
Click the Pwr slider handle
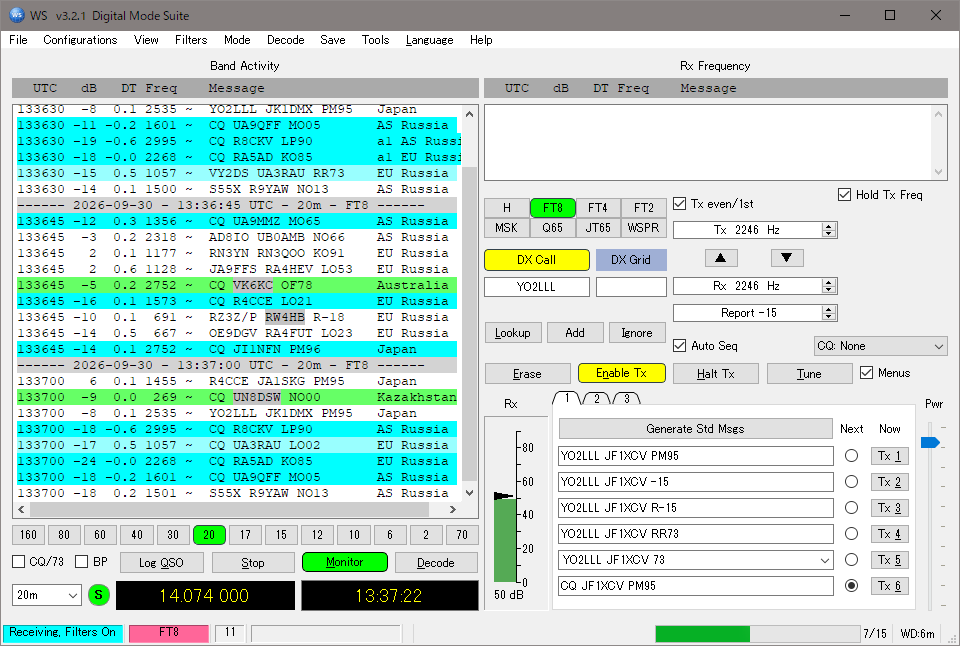click(x=930, y=442)
